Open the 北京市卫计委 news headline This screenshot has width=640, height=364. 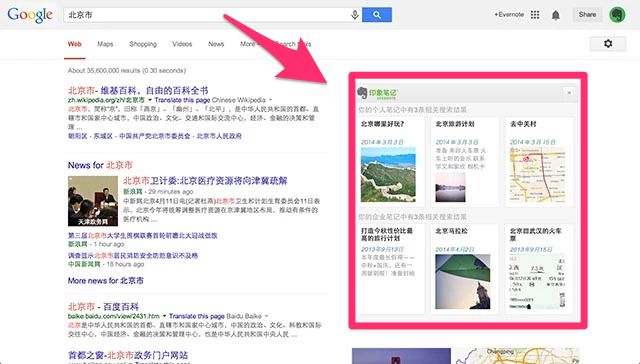[205, 180]
